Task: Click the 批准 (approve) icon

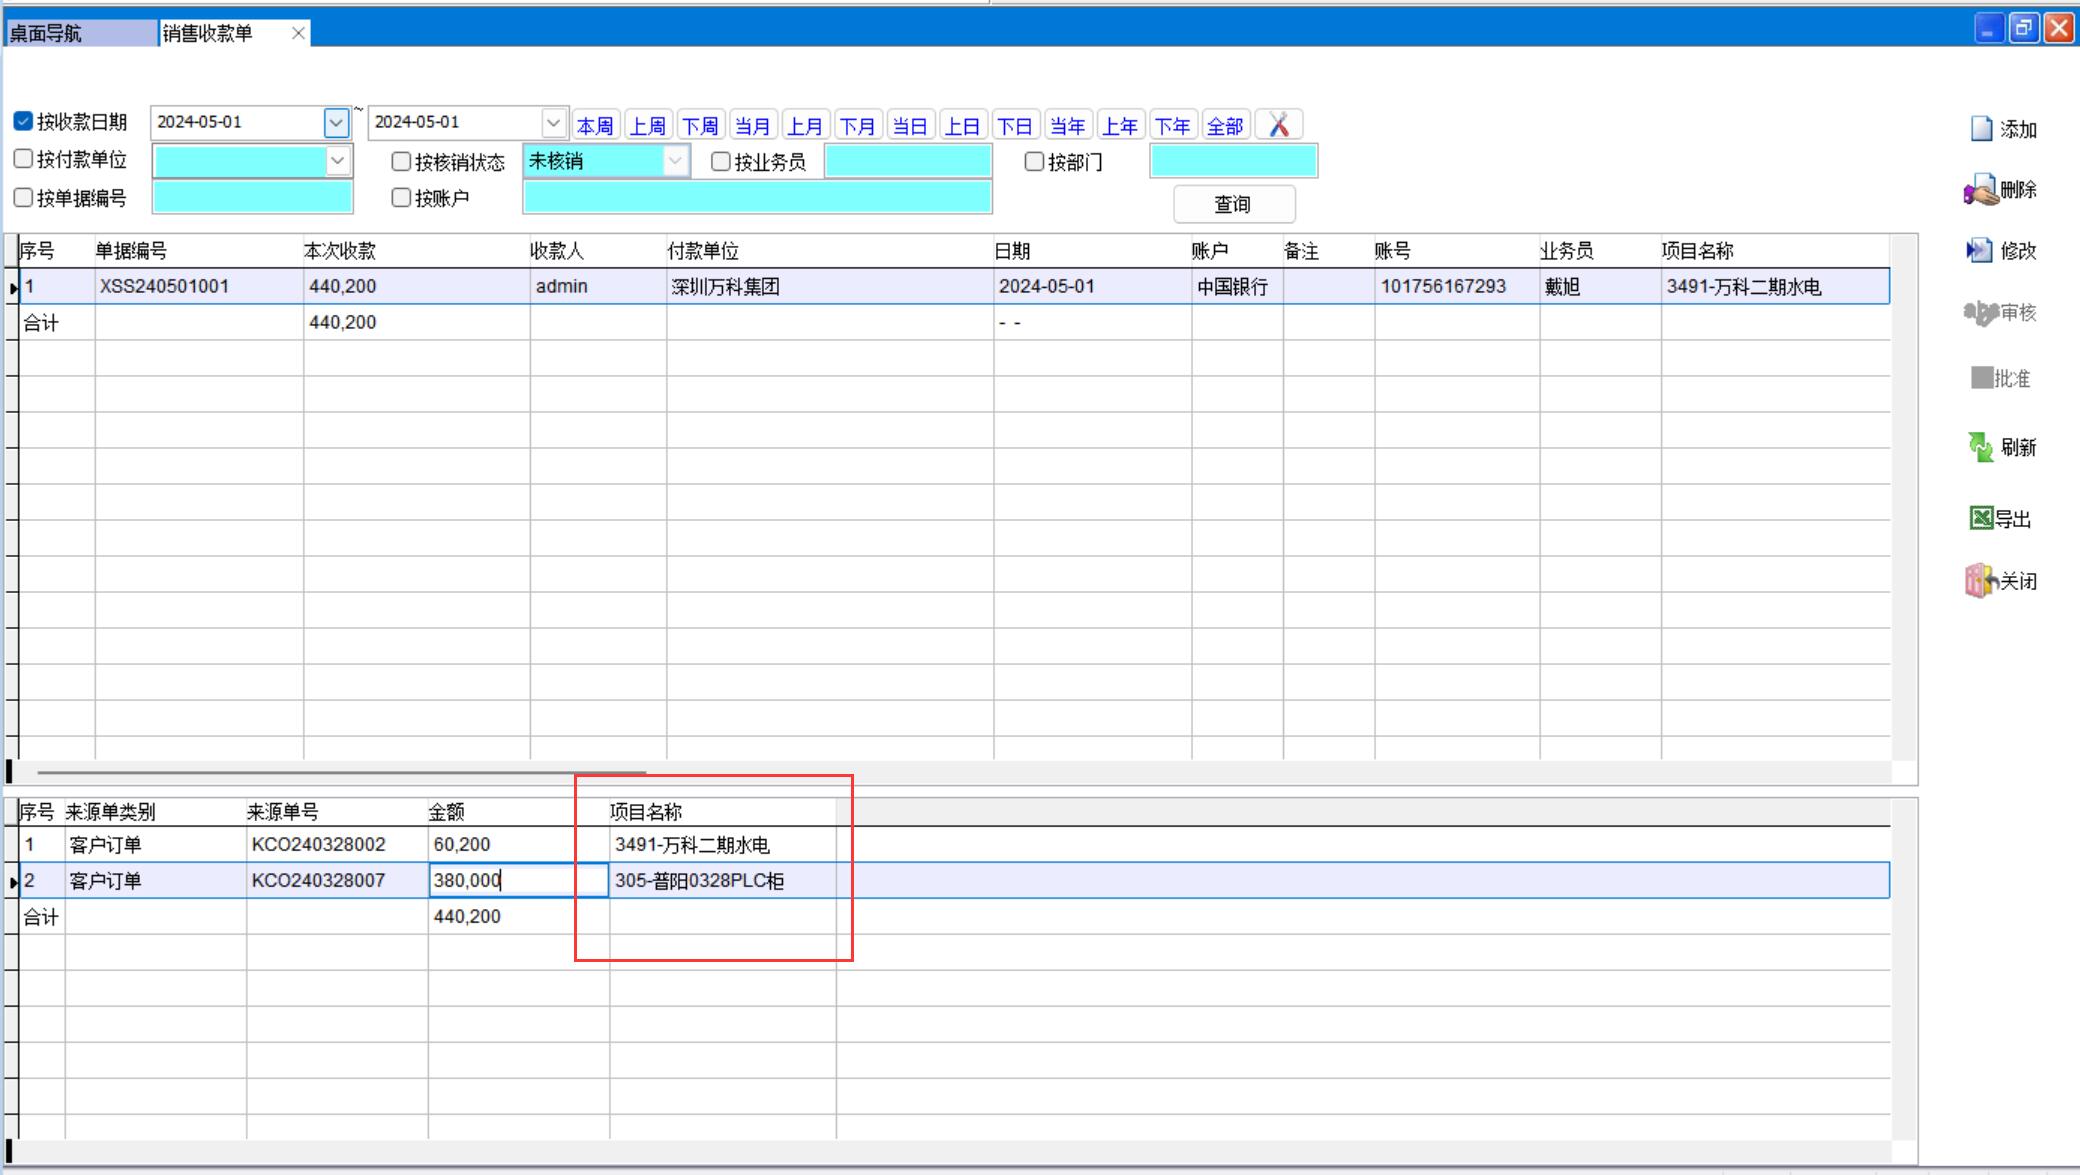Action: [1981, 378]
